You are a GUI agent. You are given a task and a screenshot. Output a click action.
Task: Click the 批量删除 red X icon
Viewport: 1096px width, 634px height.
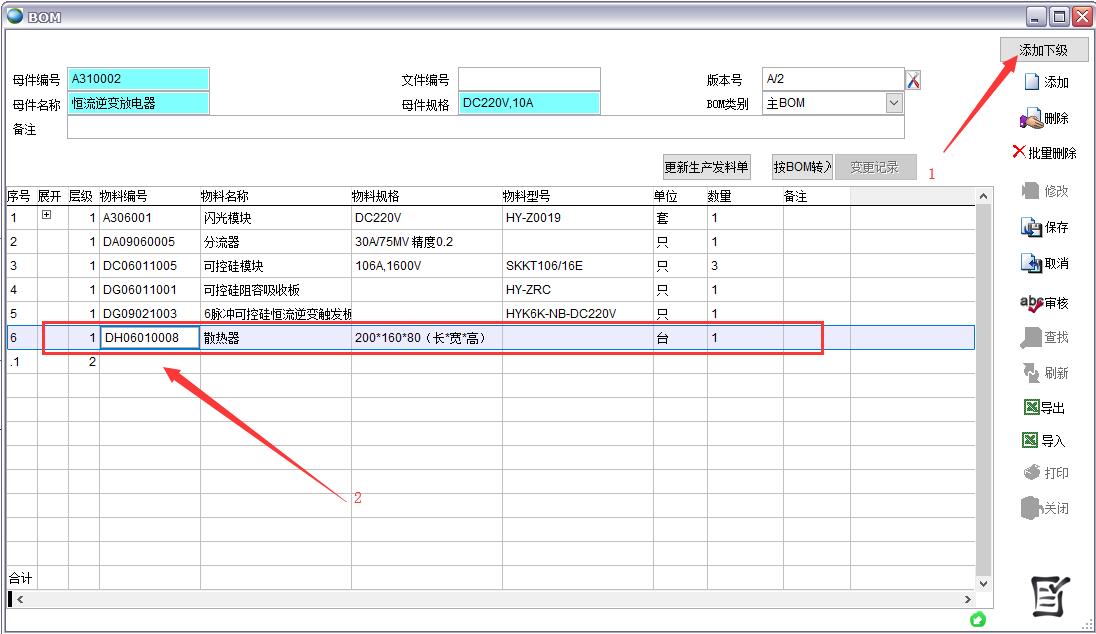click(1019, 152)
